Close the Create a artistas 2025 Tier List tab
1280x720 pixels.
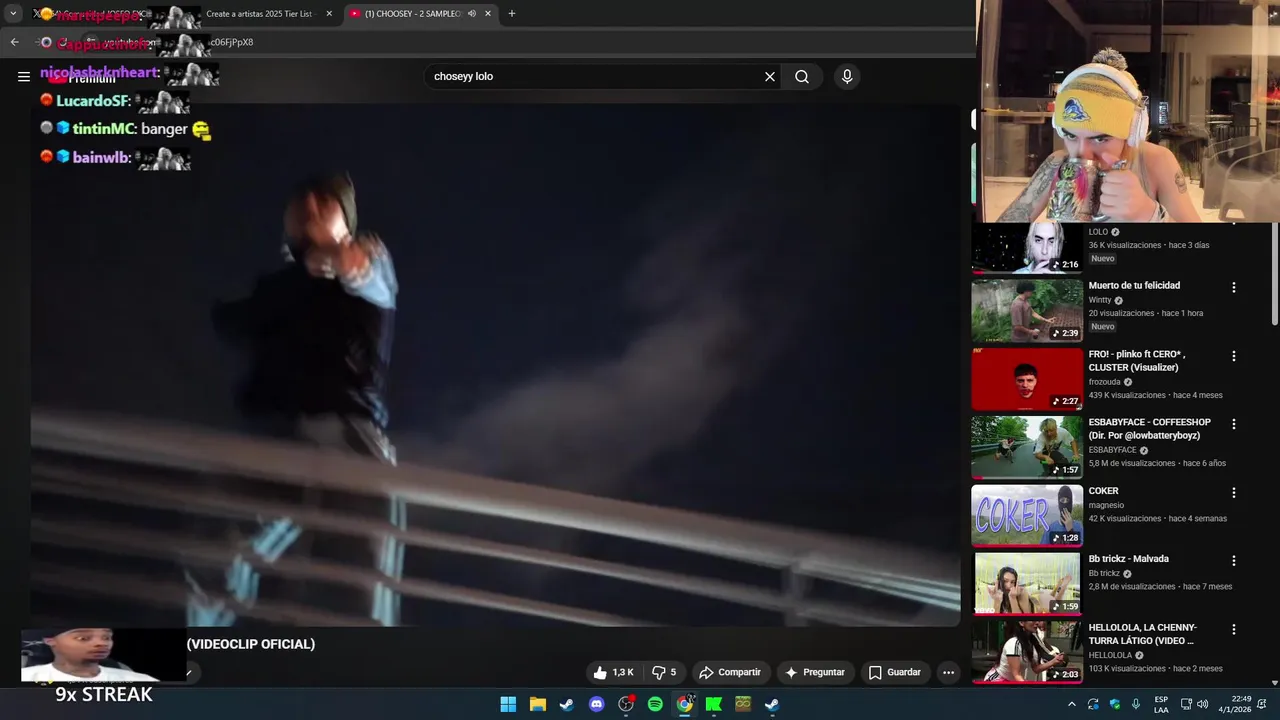[x=329, y=14]
